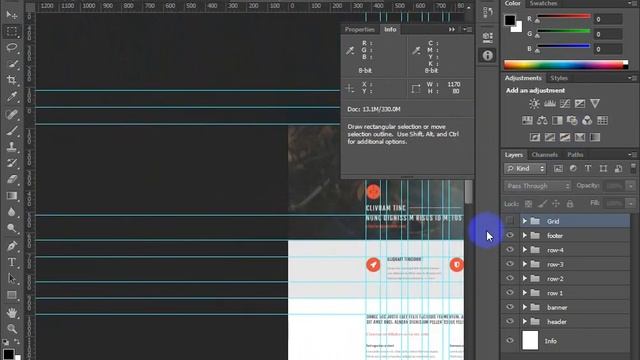
Task: Expand the footer layer group
Action: (525, 236)
